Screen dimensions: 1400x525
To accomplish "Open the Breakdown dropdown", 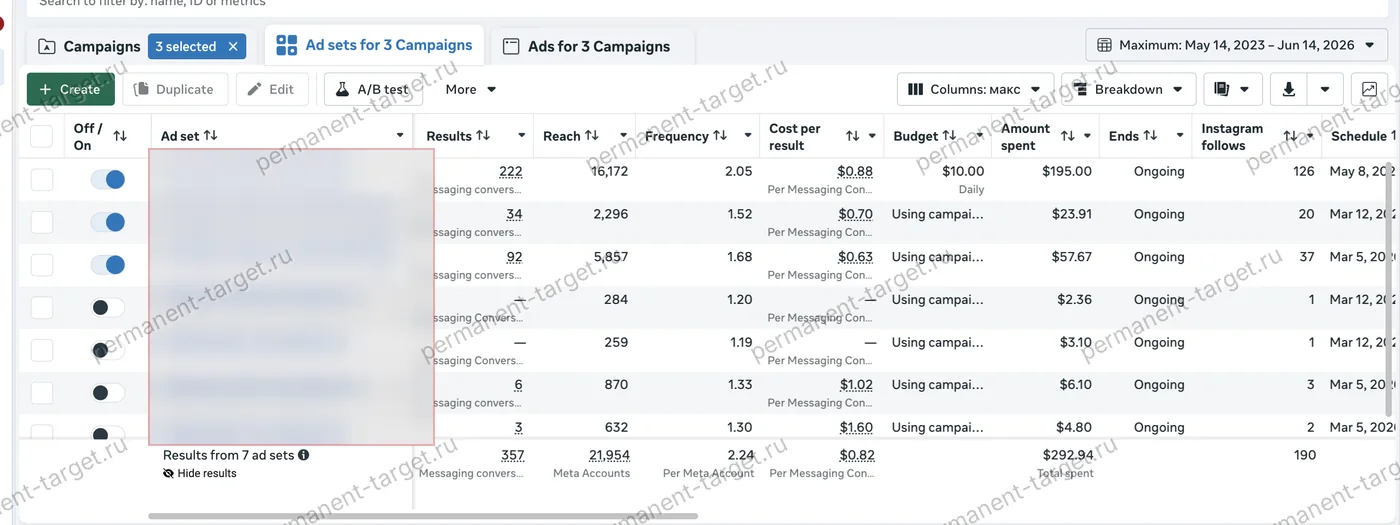I will click(1129, 89).
